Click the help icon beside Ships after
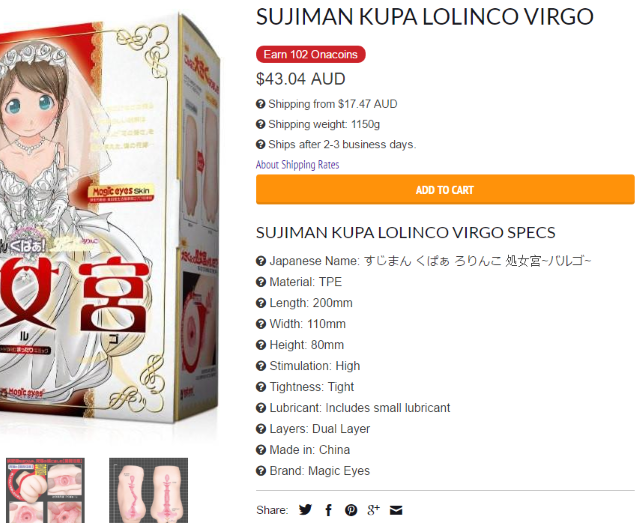This screenshot has width=640, height=523. point(260,144)
